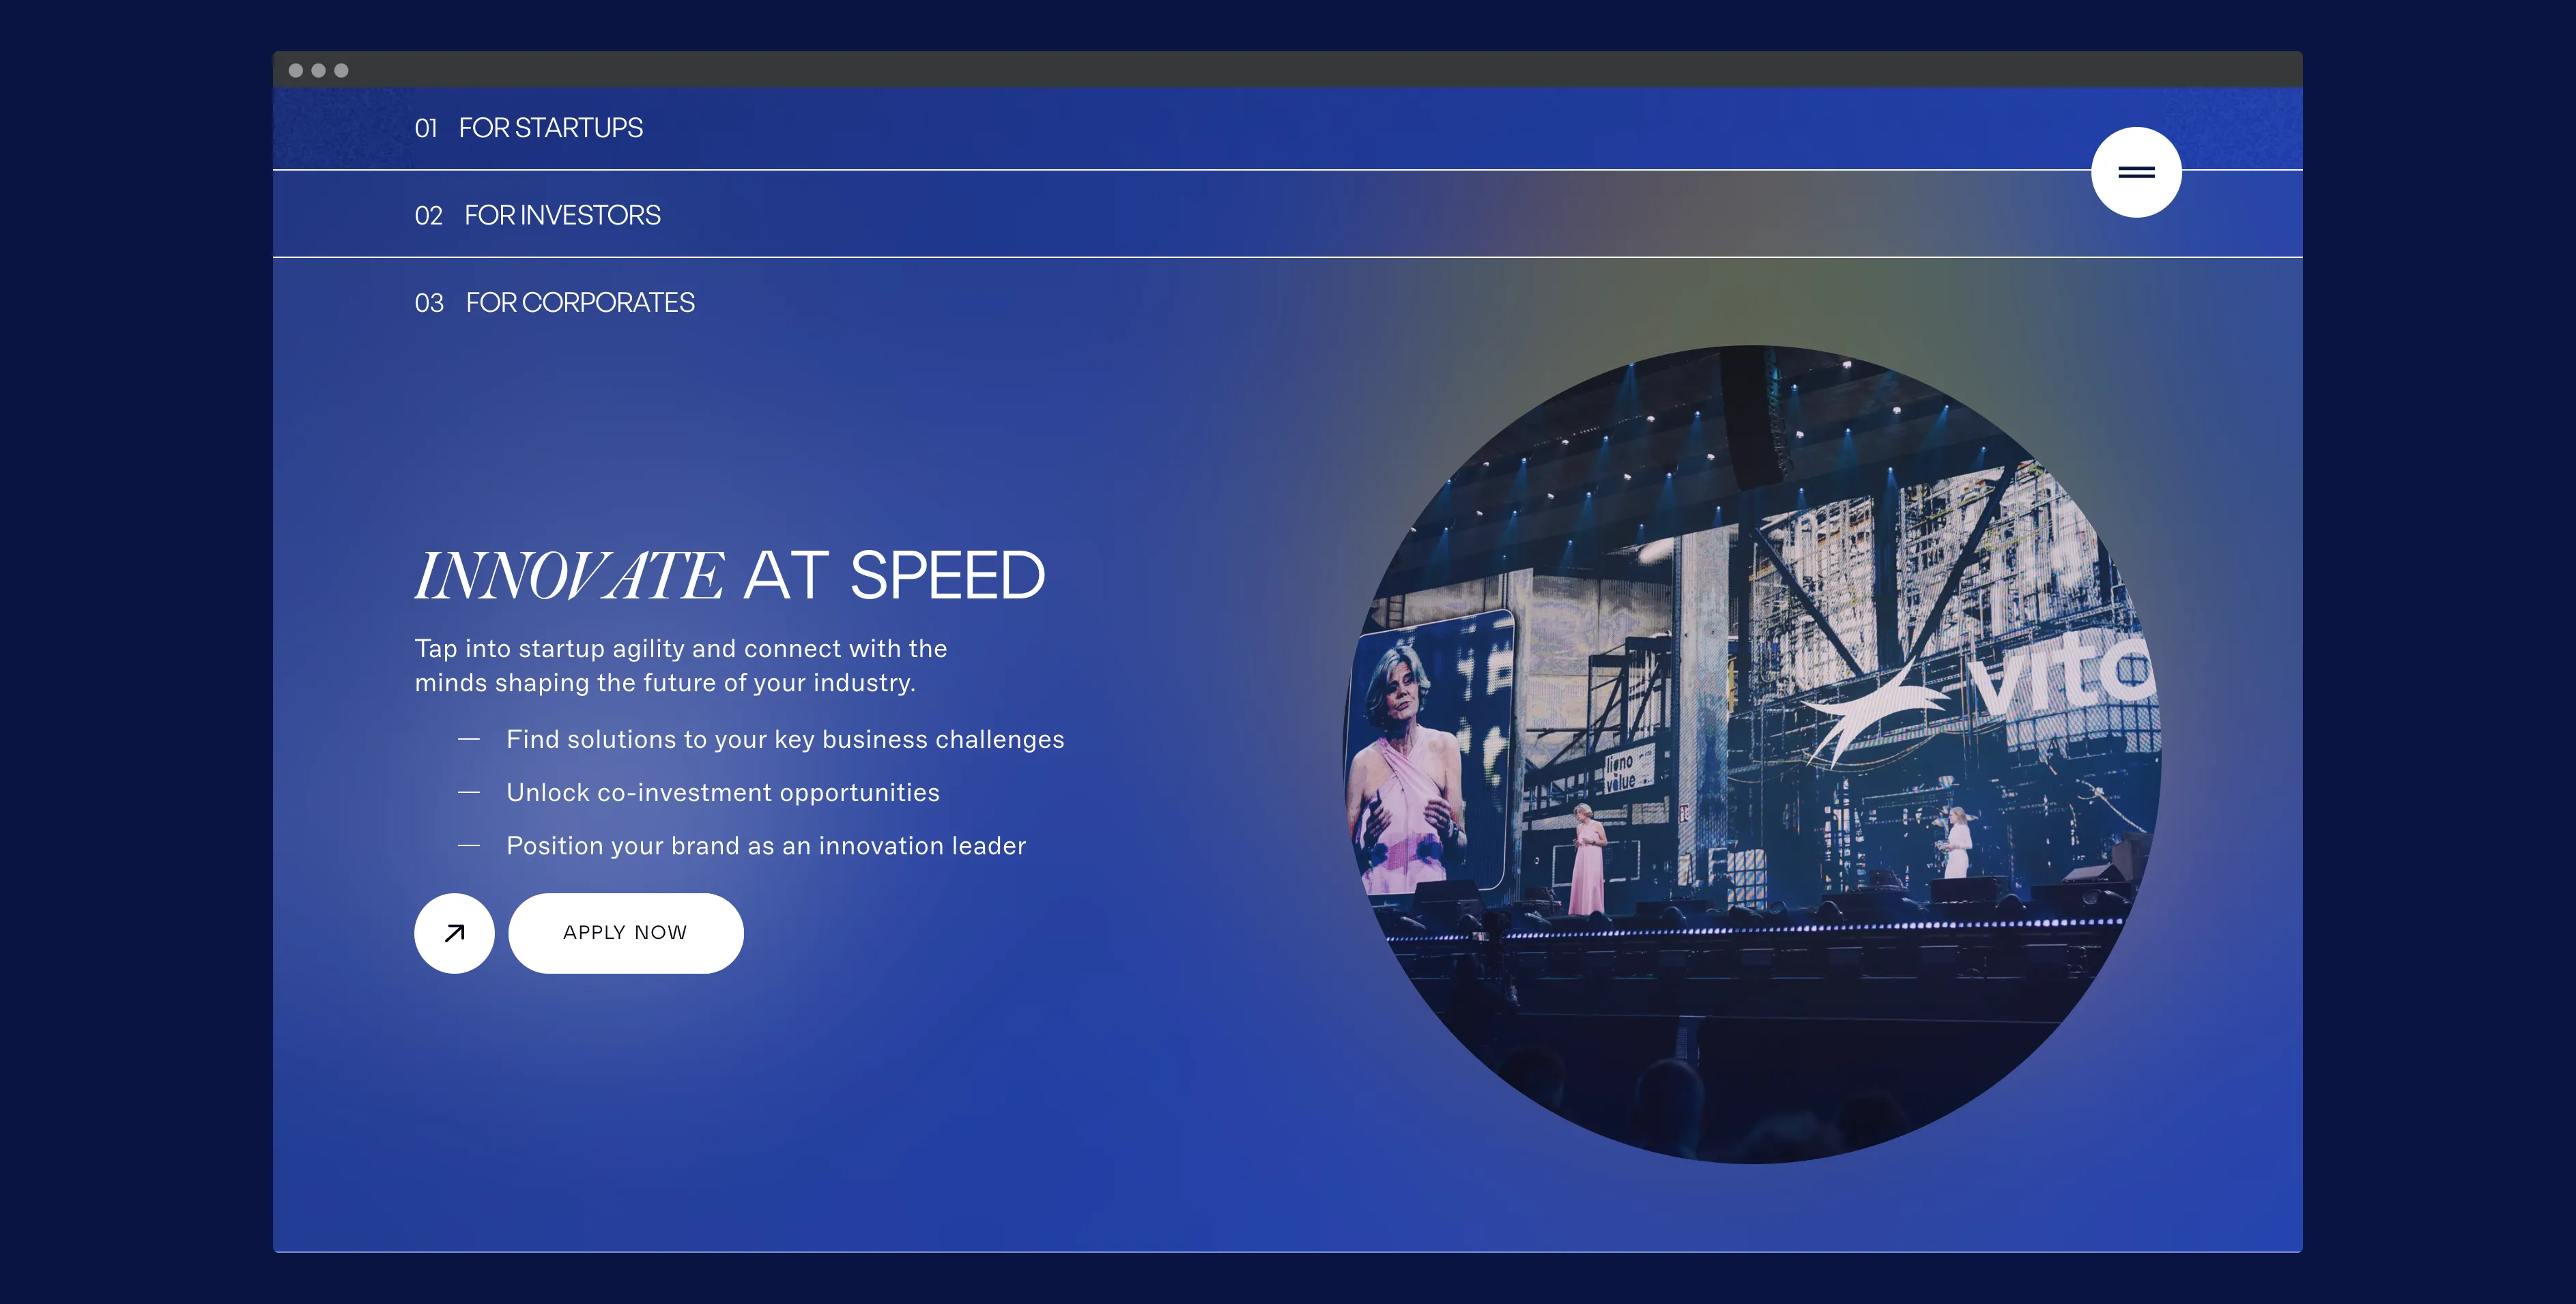Click the 01 section number

click(x=426, y=129)
